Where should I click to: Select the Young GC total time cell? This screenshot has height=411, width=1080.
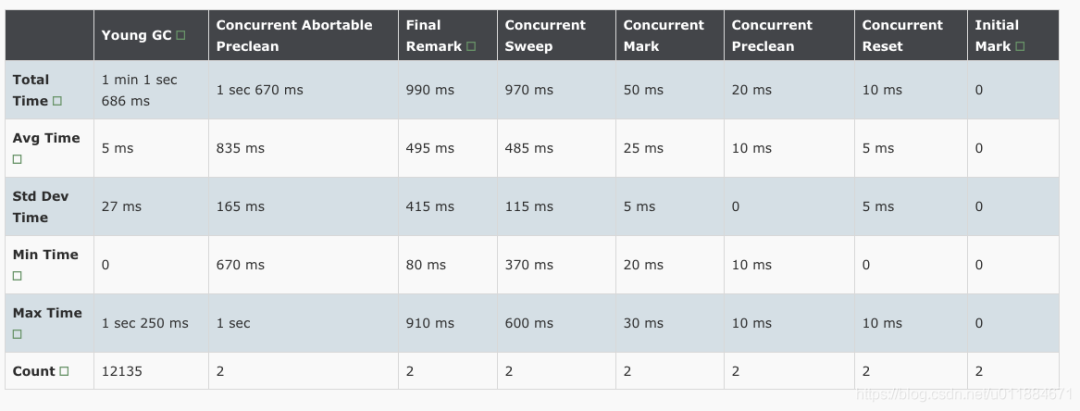[139, 90]
